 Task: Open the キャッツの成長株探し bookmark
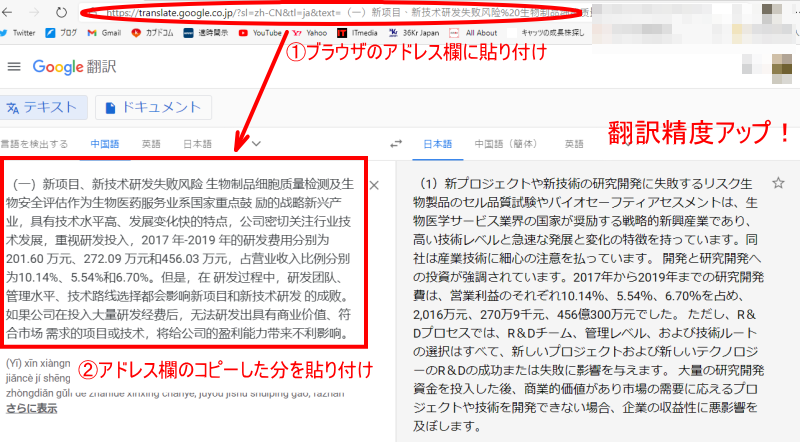546,33
